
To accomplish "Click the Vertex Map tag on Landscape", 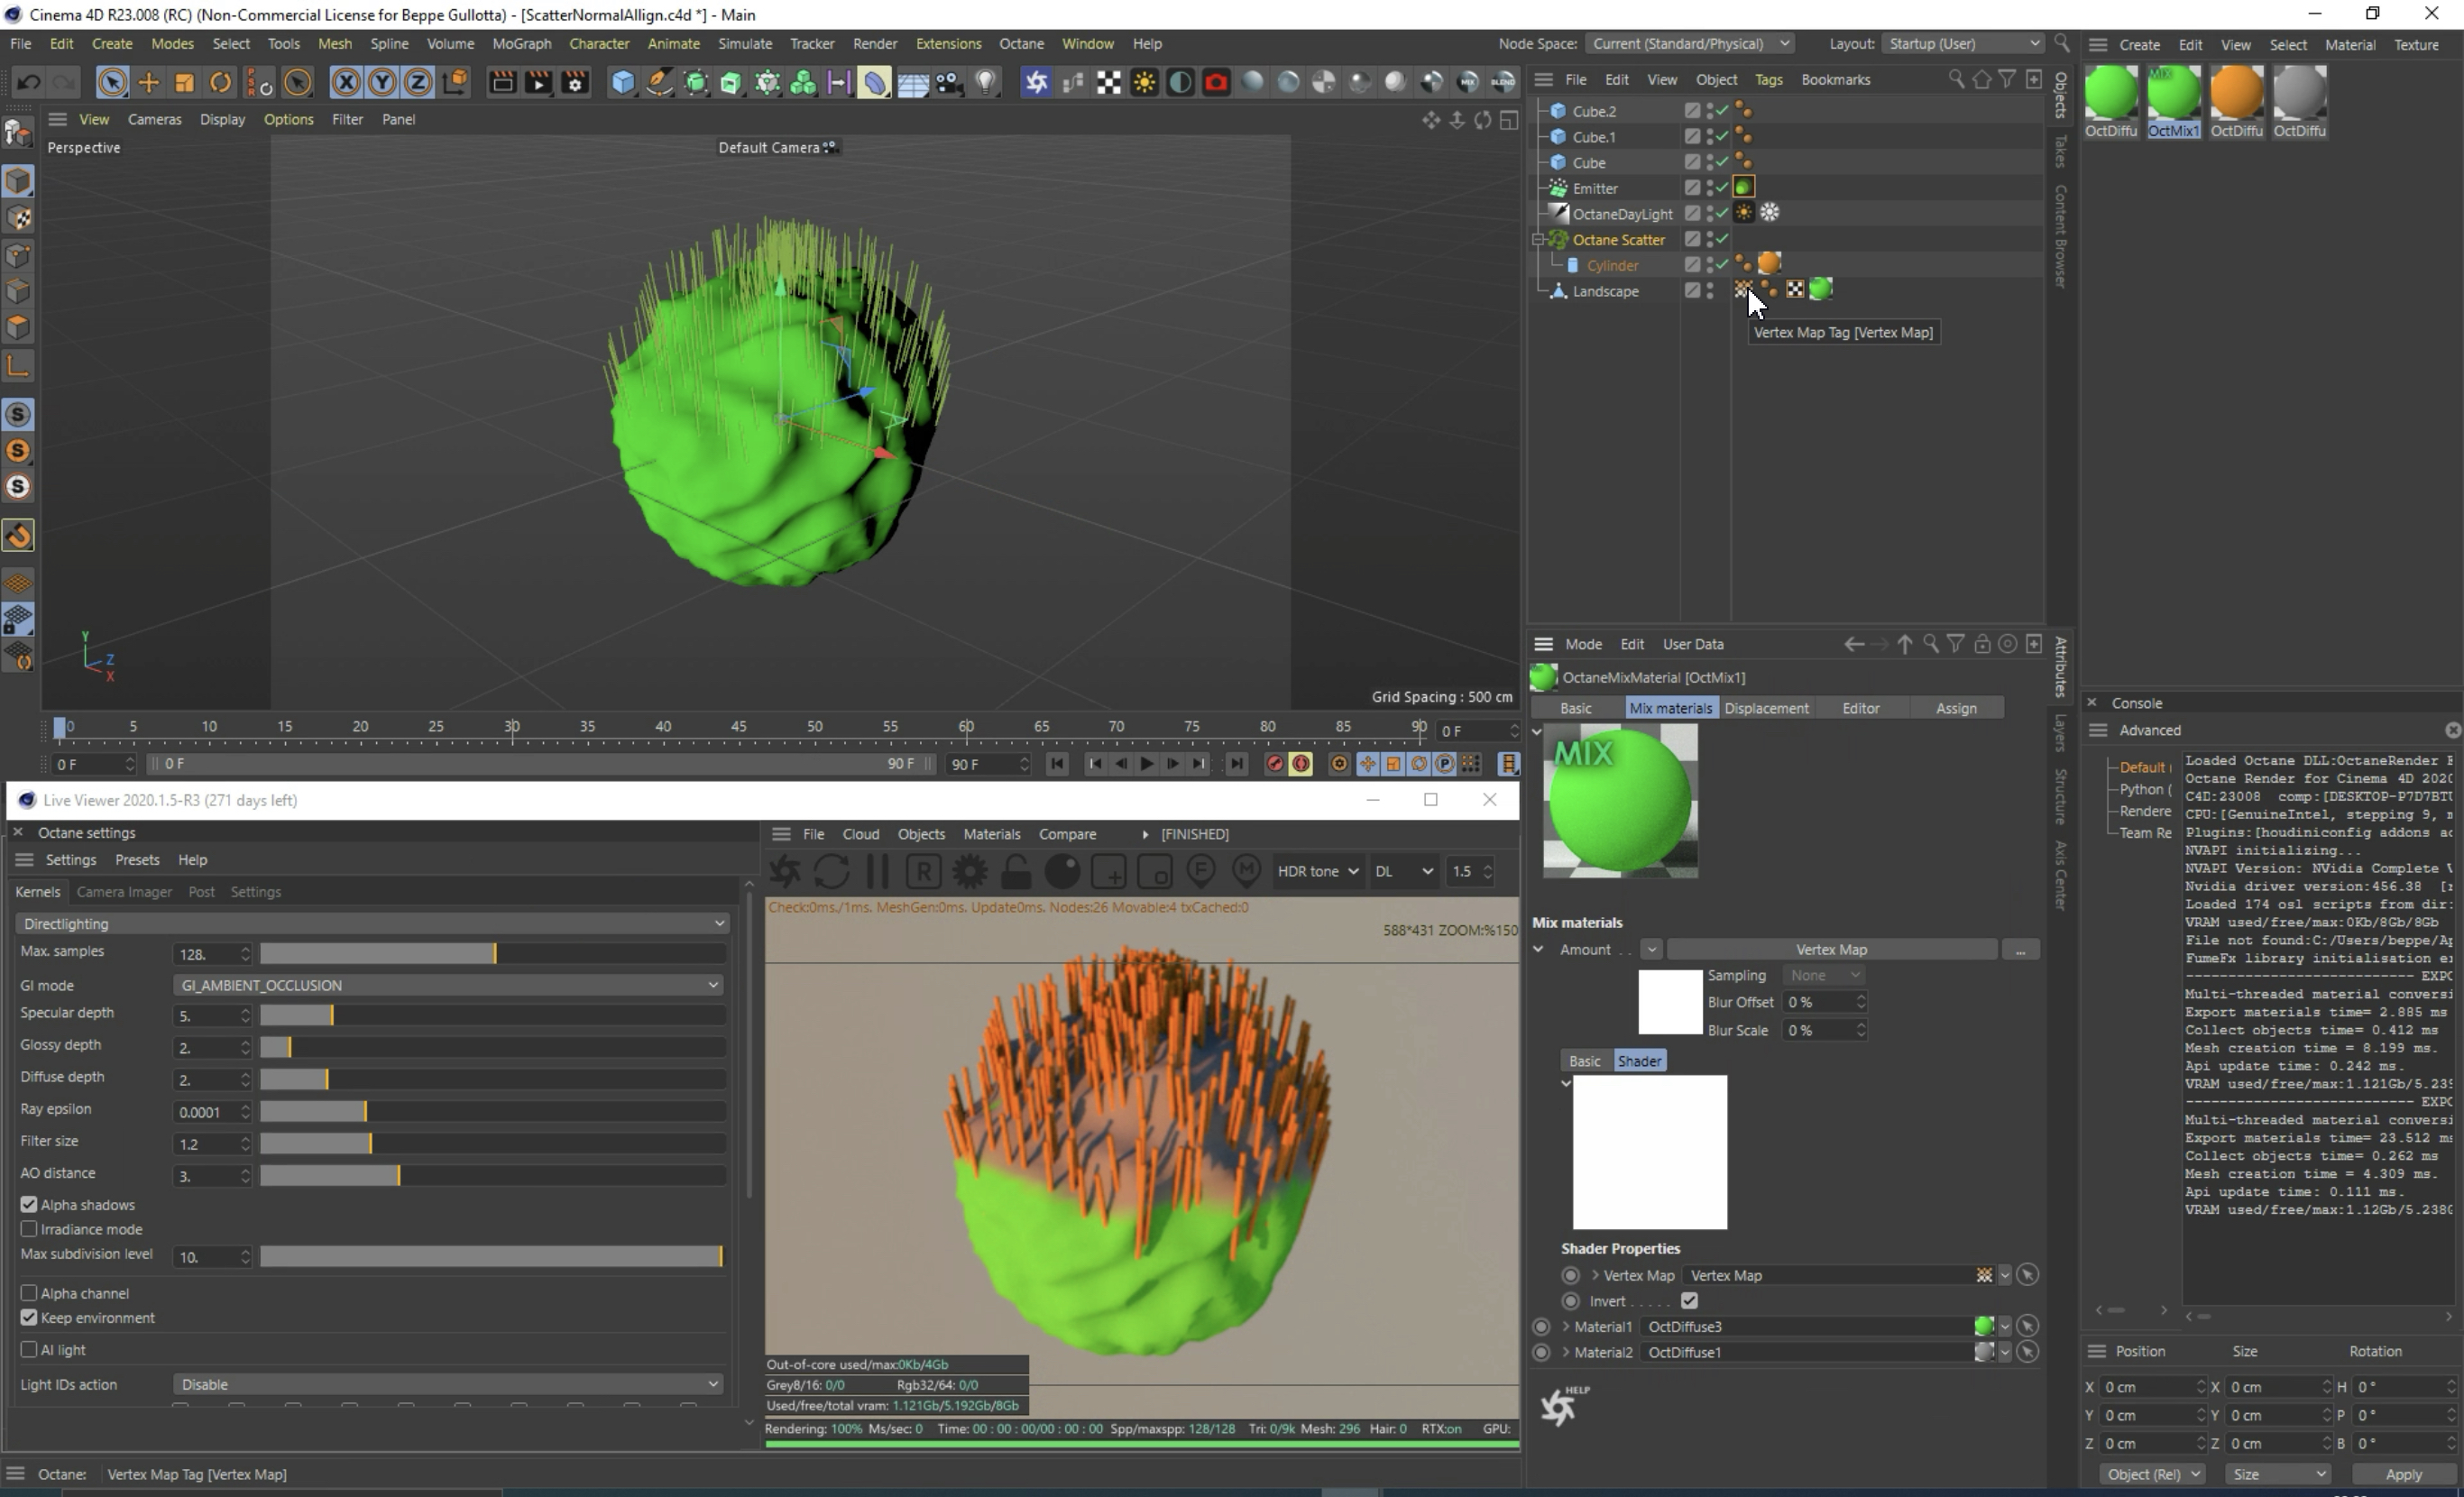I will coord(1743,290).
